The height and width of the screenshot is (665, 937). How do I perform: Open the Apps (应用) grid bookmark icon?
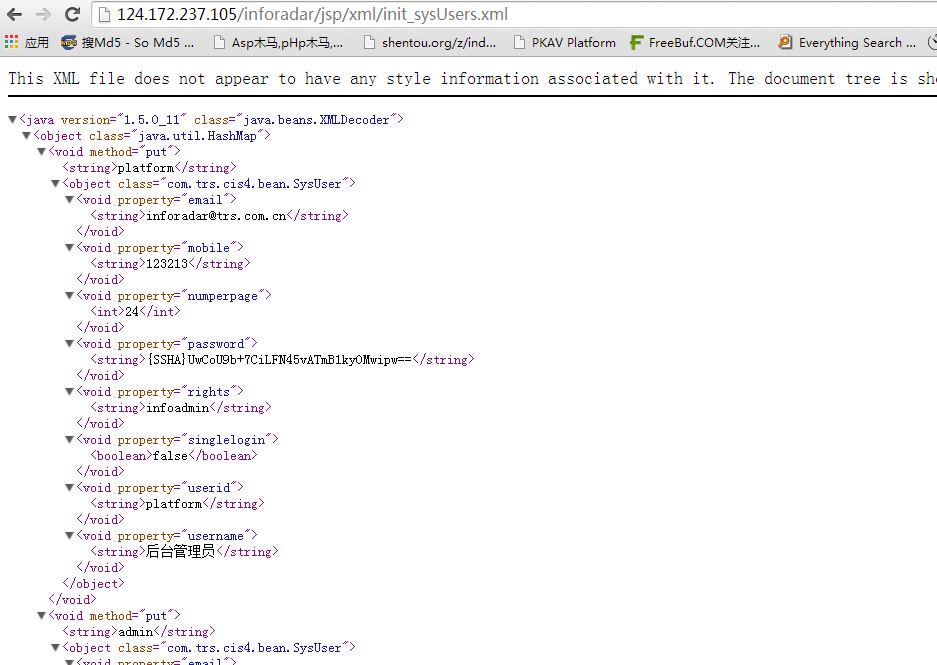click(11, 42)
